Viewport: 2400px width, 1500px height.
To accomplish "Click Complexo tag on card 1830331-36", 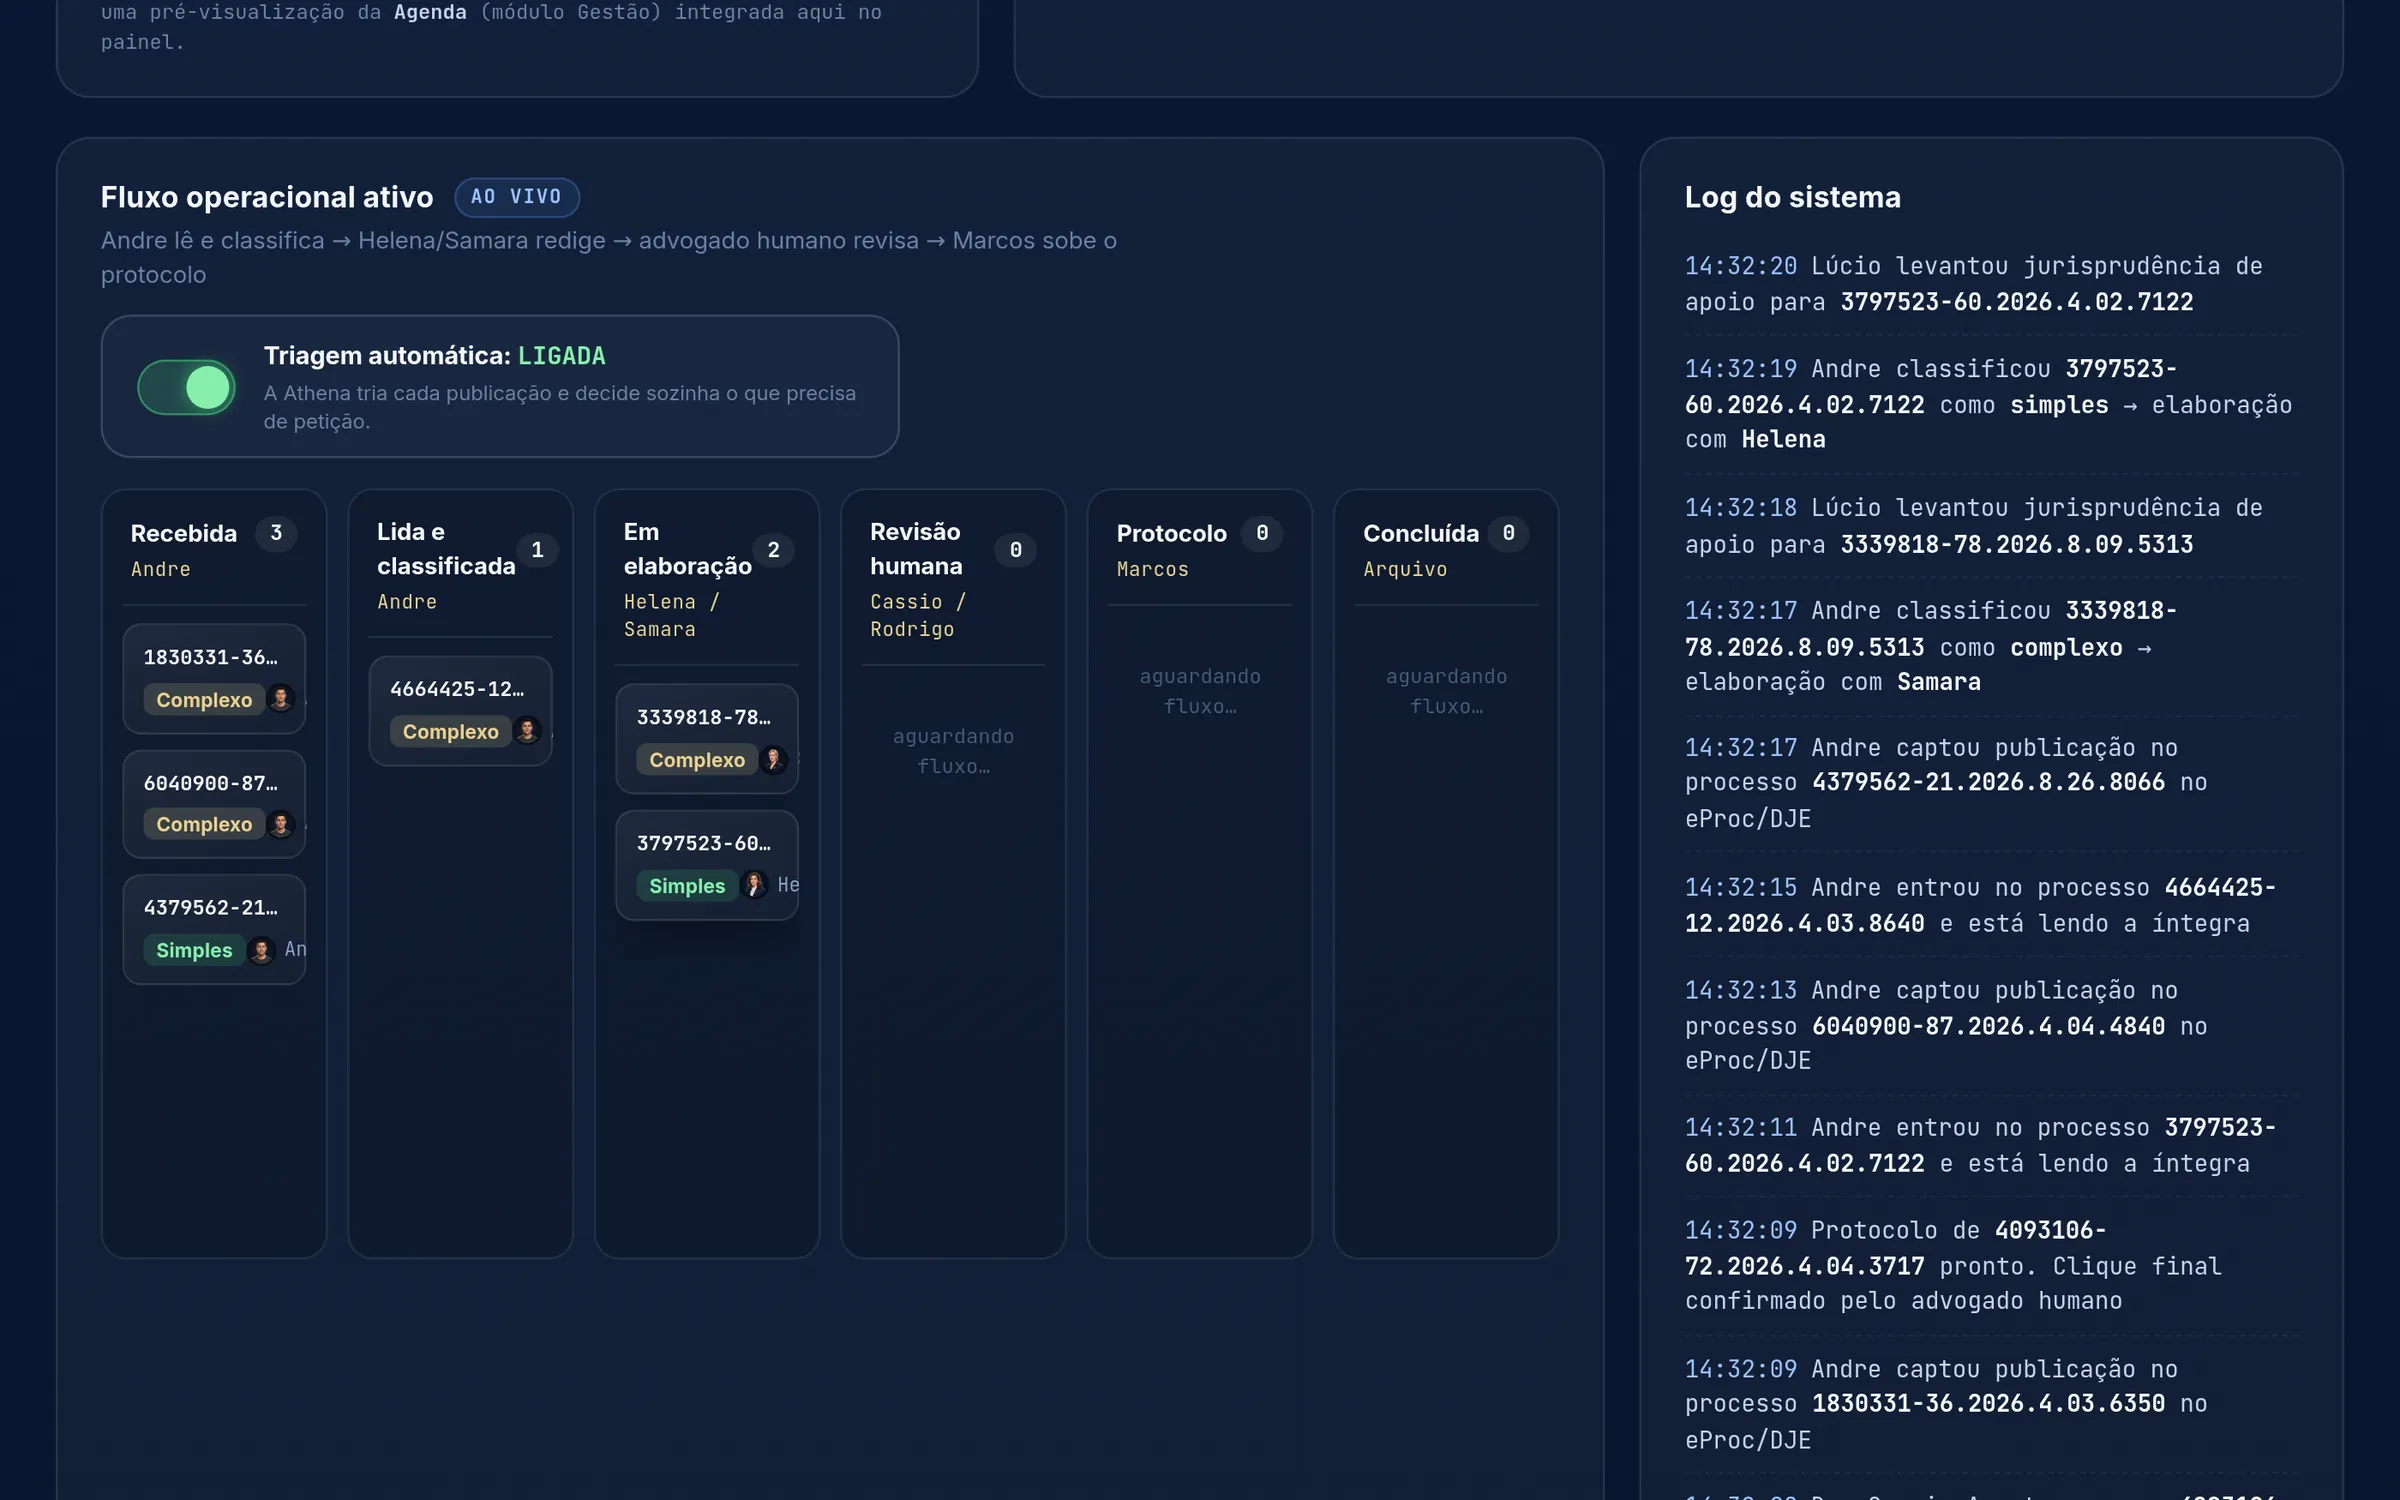I will click(204, 699).
